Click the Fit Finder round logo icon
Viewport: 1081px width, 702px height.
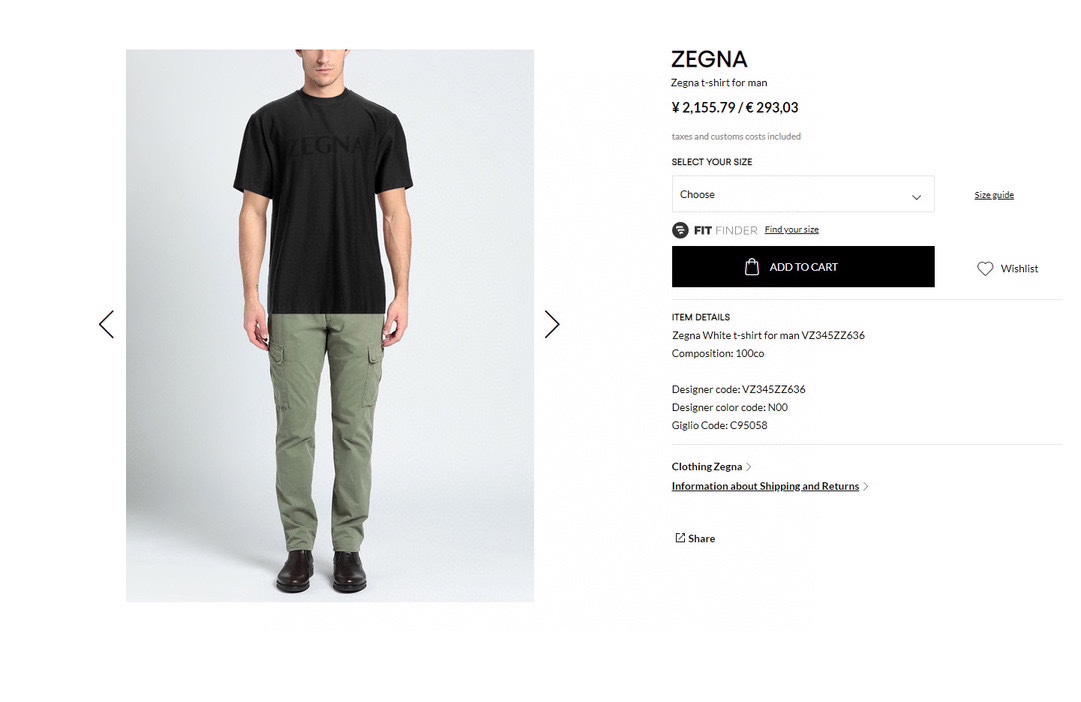click(680, 230)
